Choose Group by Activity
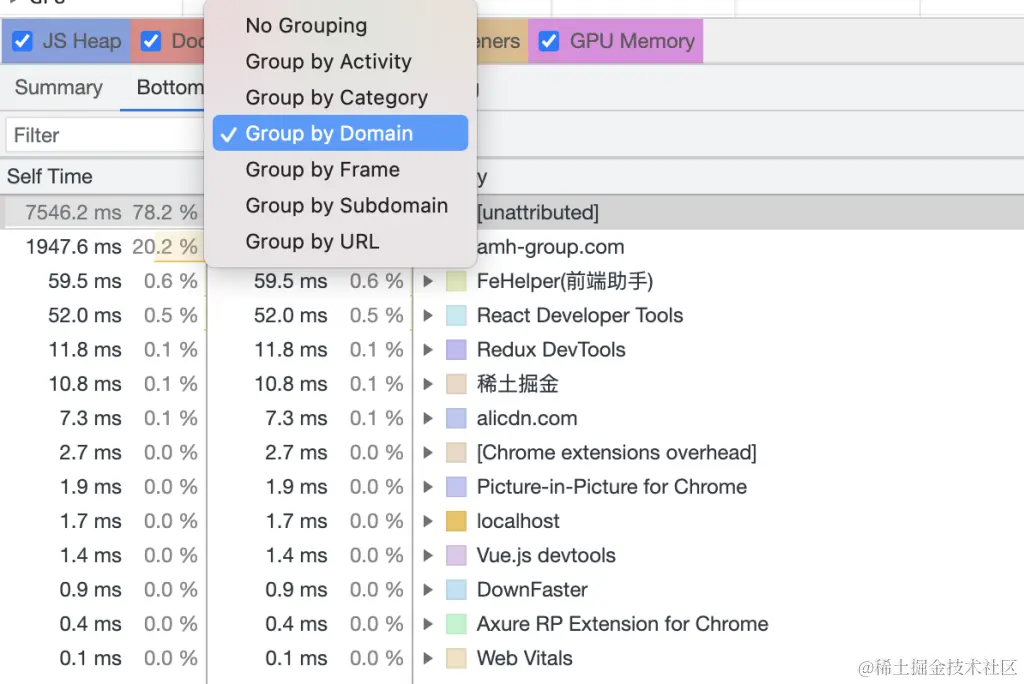 click(x=328, y=62)
